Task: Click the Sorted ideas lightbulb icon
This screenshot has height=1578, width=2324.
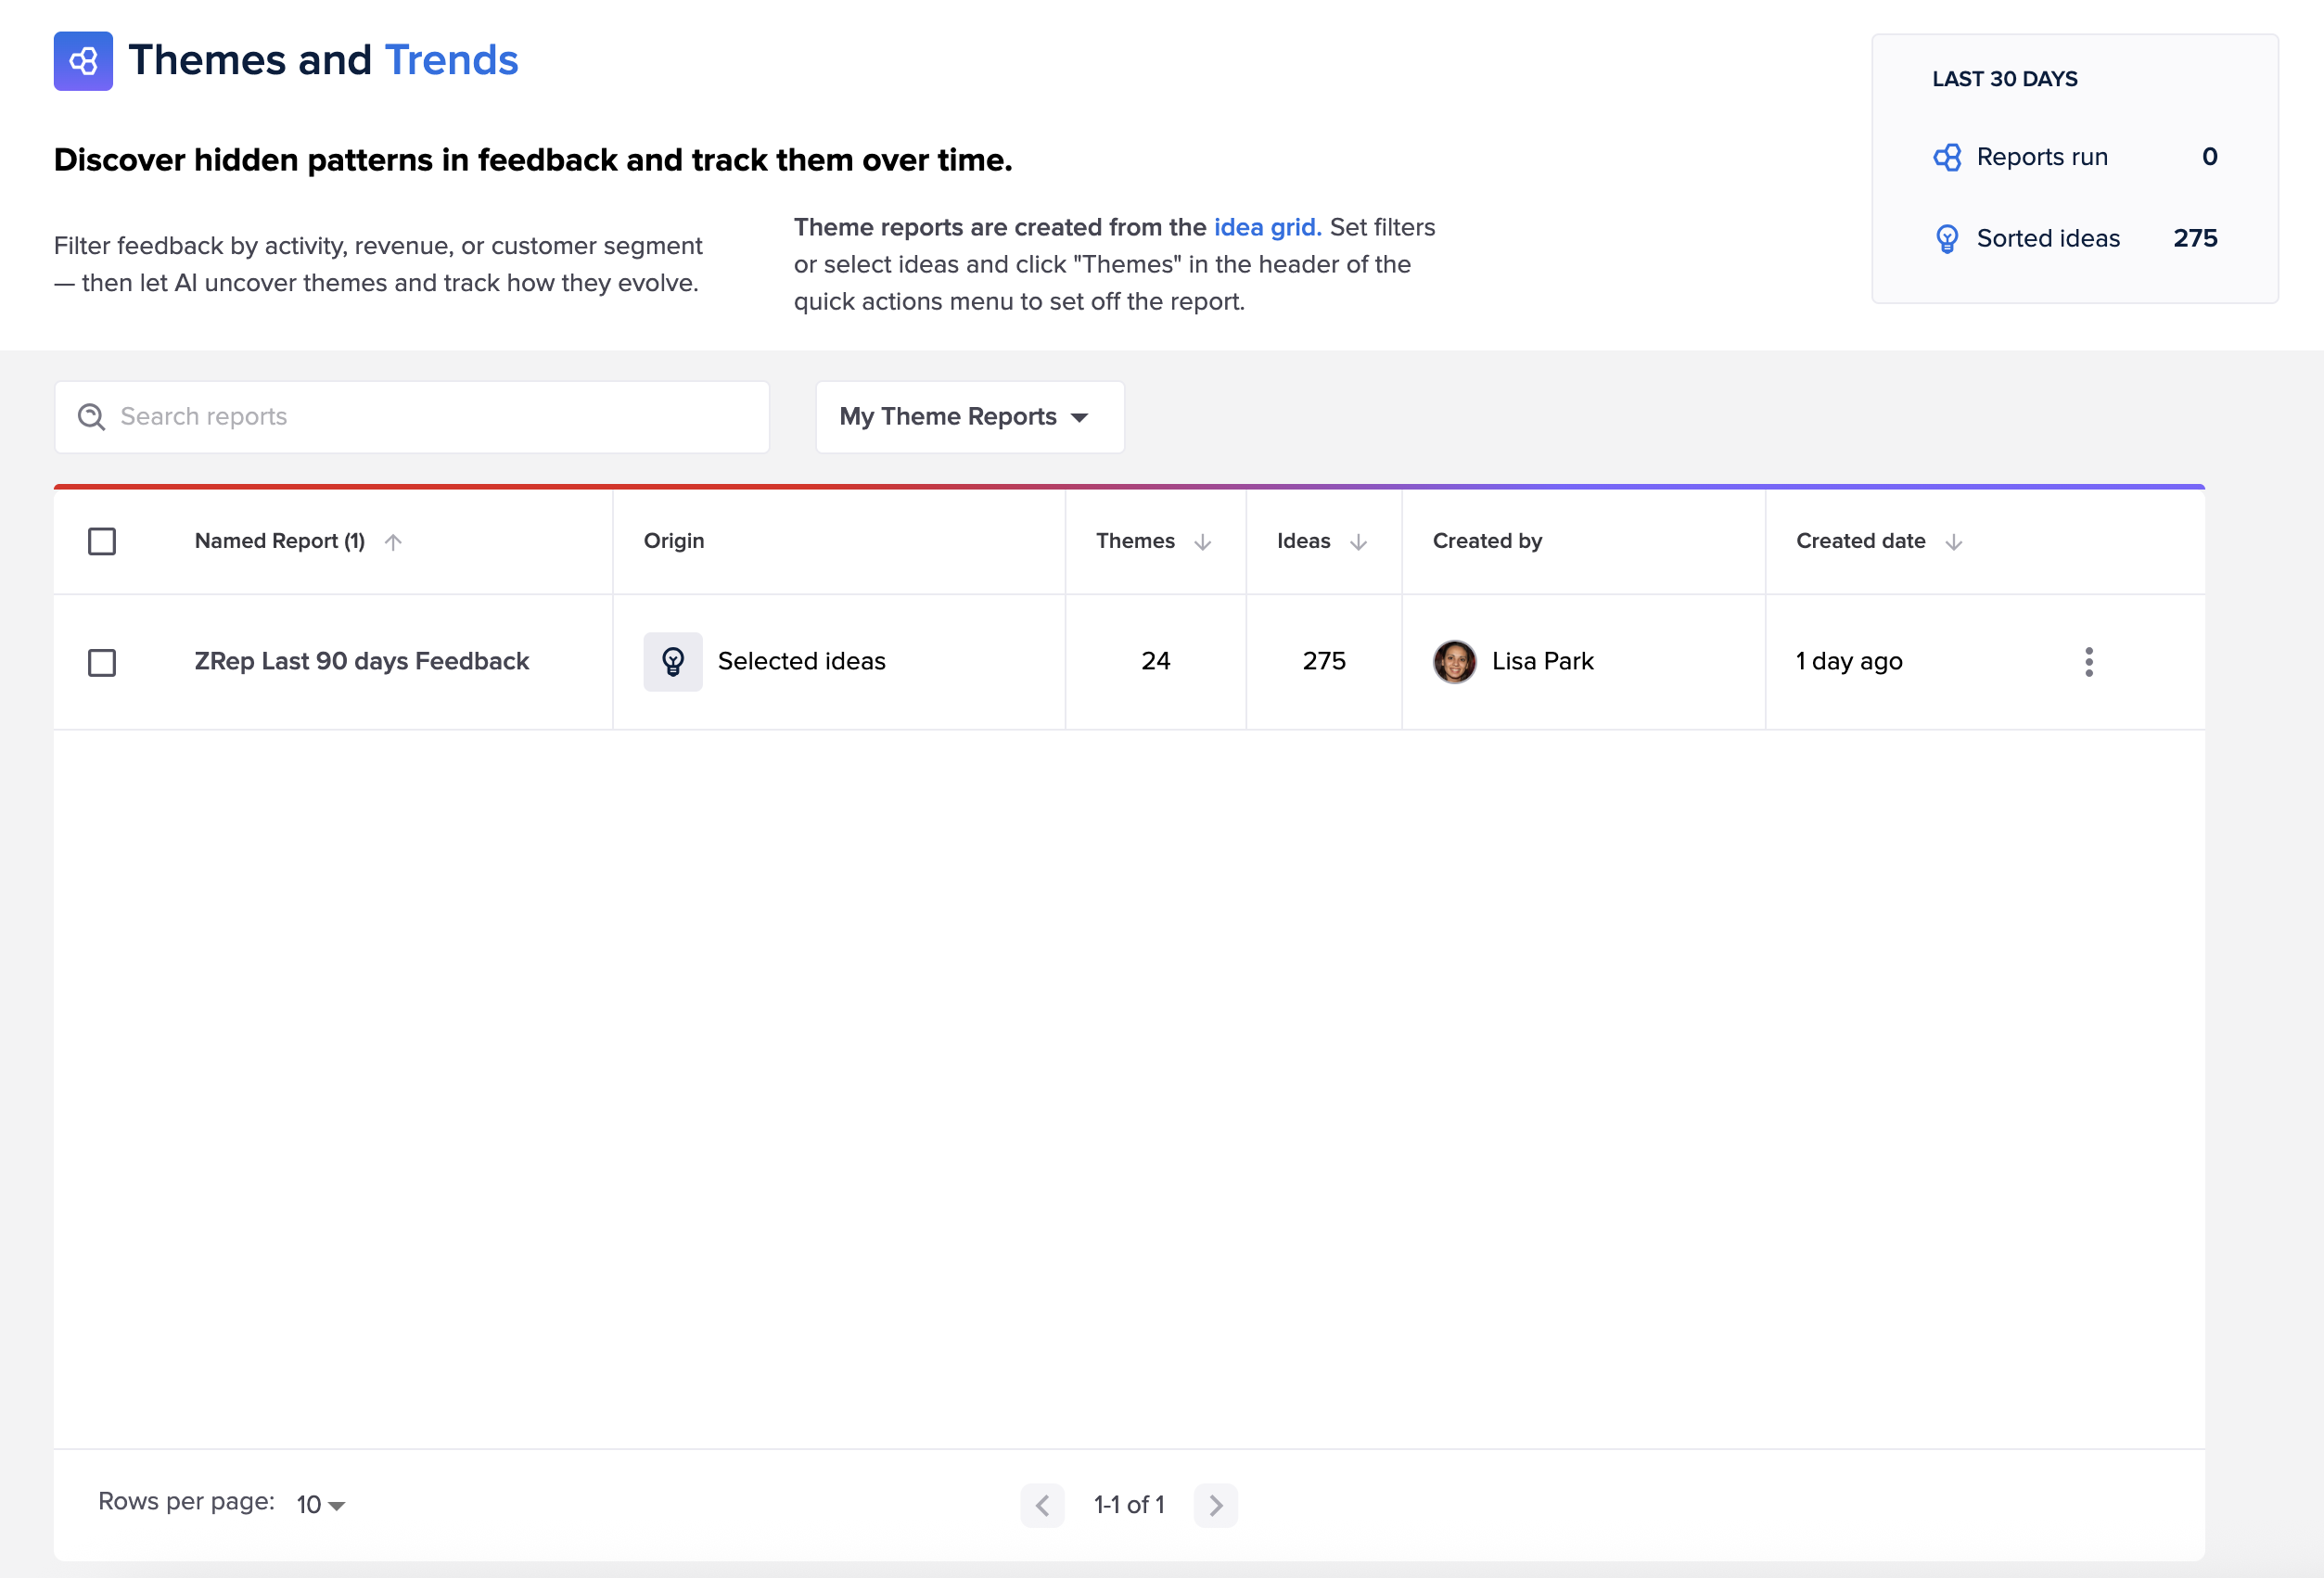Action: tap(1947, 239)
